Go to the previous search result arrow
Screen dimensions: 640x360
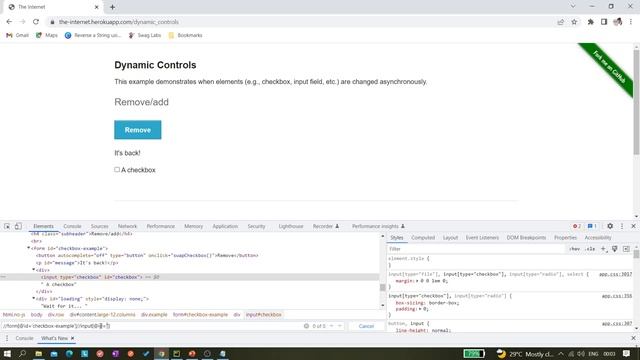(x=332, y=326)
